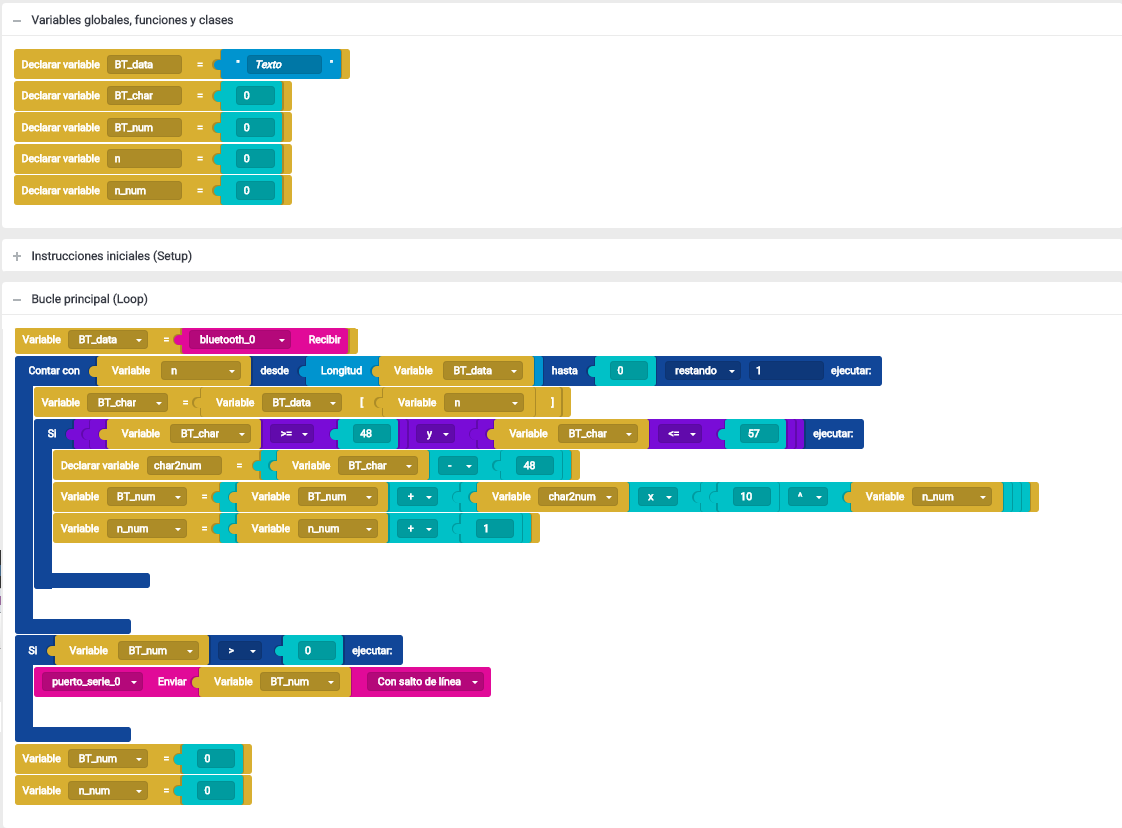Edit the comparison value 57
This screenshot has width=1122, height=828.
(x=759, y=434)
